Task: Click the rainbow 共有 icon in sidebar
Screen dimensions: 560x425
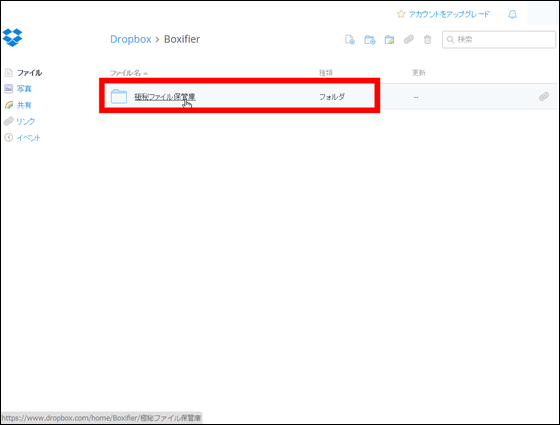Action: [x=9, y=105]
